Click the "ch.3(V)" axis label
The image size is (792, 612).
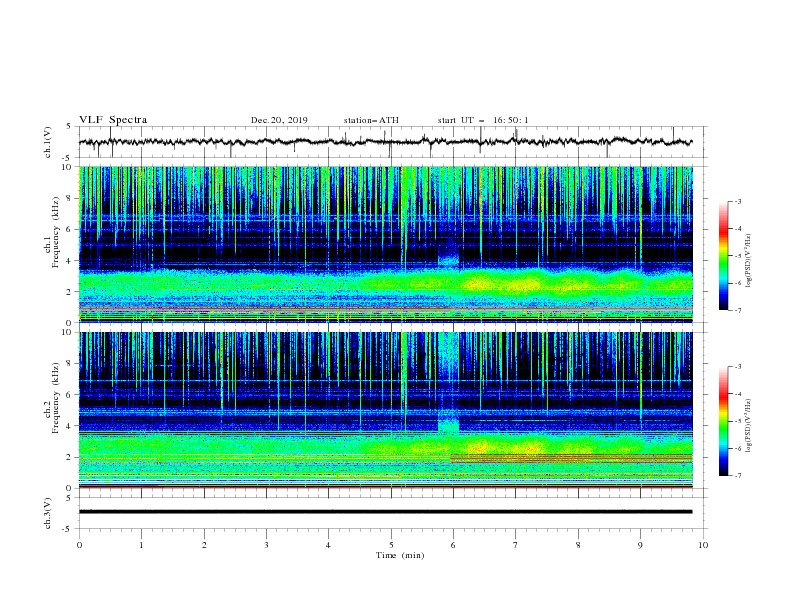tap(48, 513)
